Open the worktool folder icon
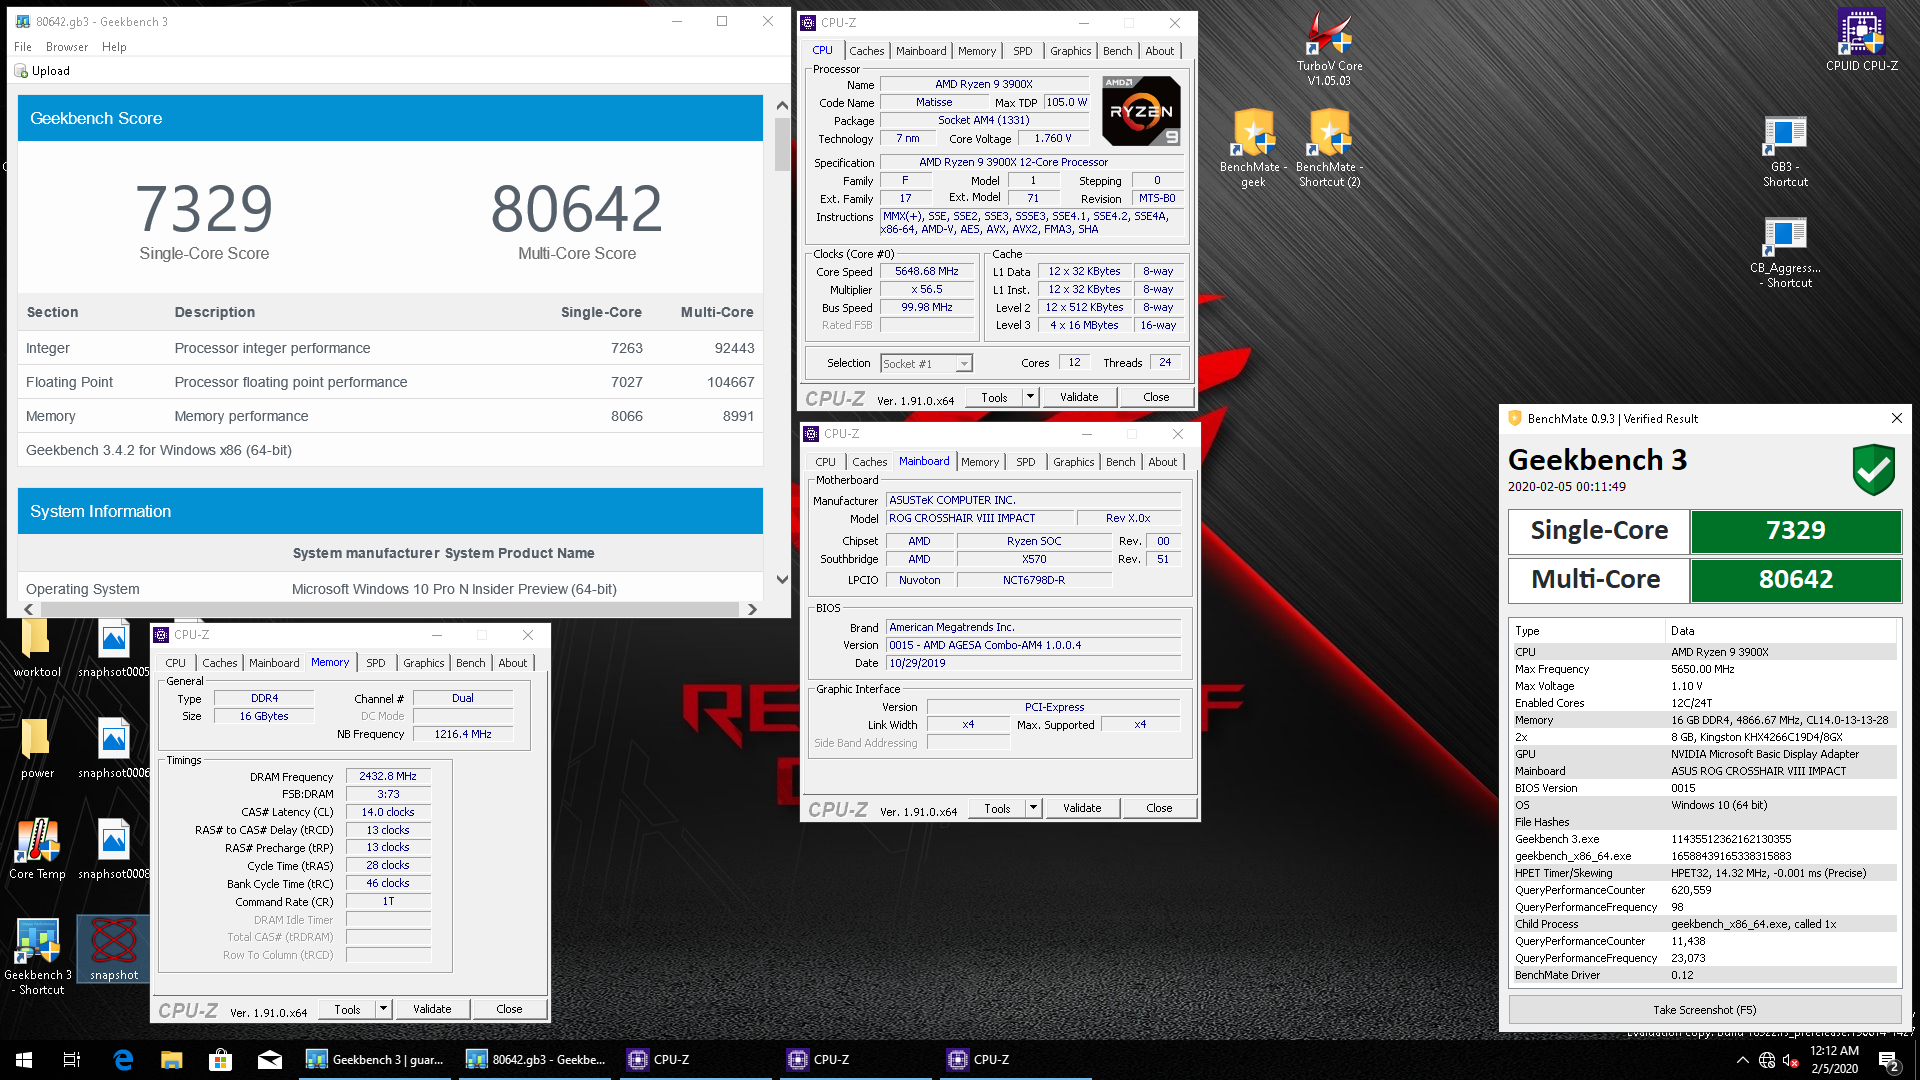Viewport: 1920px width, 1080px height. pos(37,648)
